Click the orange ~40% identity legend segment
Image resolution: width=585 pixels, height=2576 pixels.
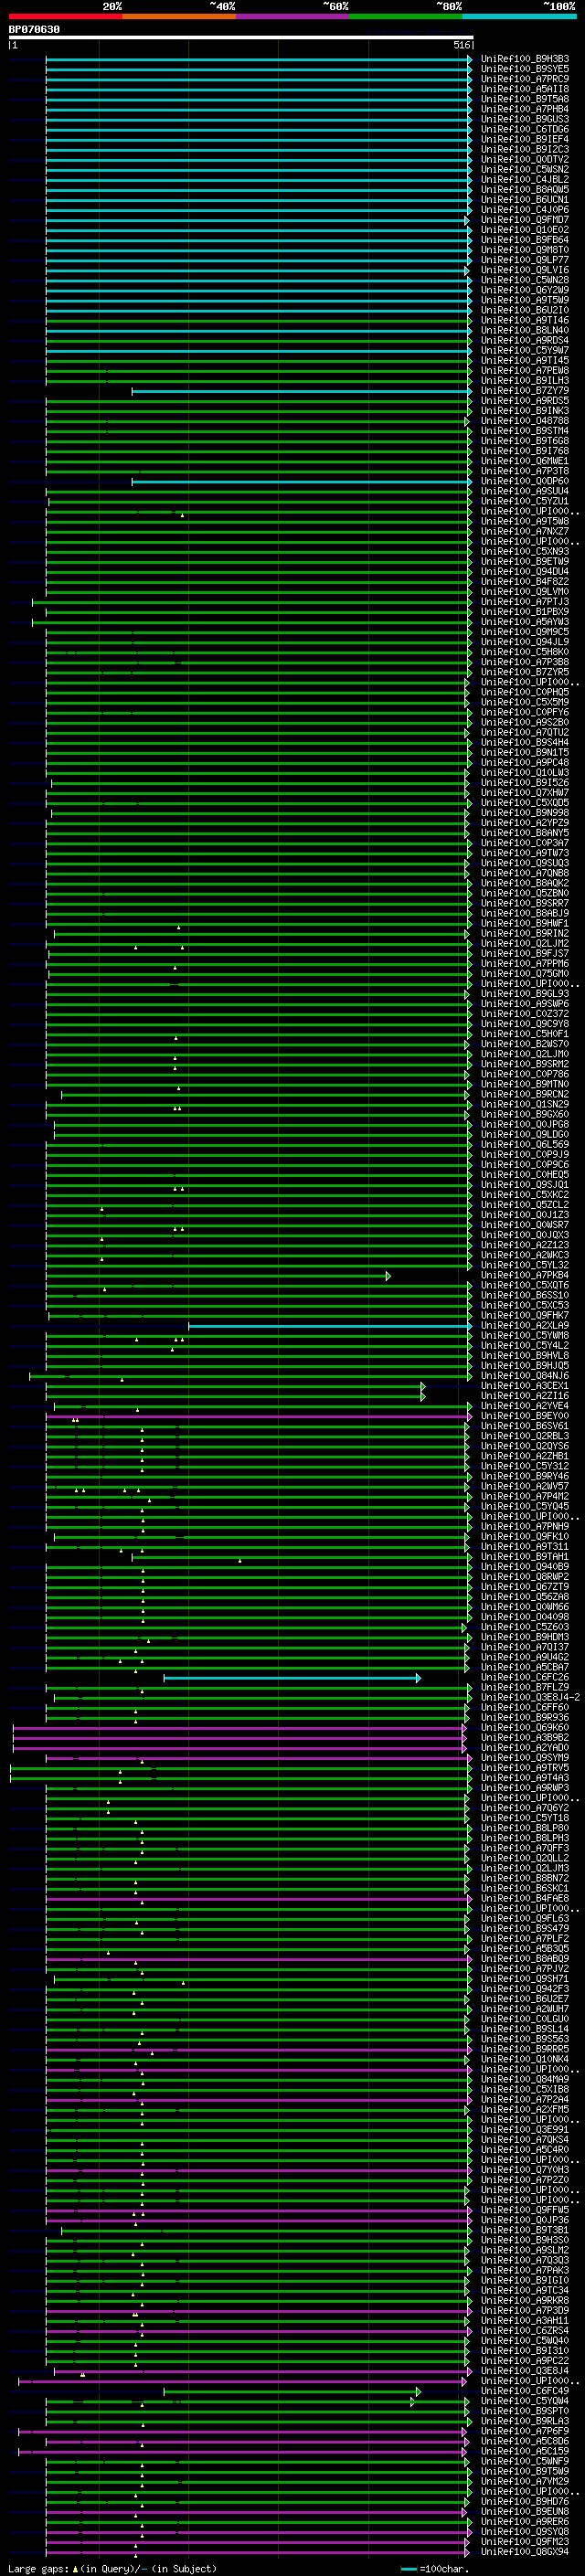(x=179, y=16)
